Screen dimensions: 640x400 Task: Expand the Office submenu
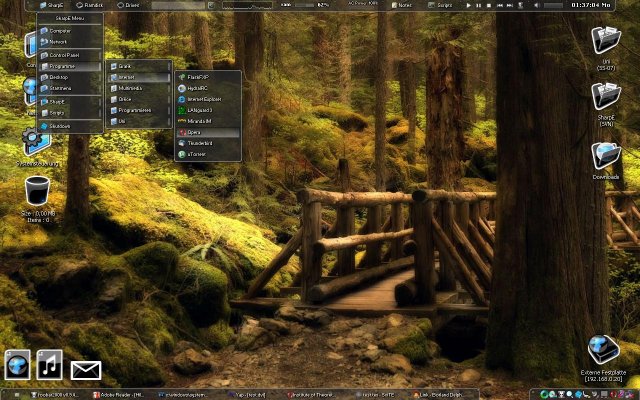(x=140, y=99)
